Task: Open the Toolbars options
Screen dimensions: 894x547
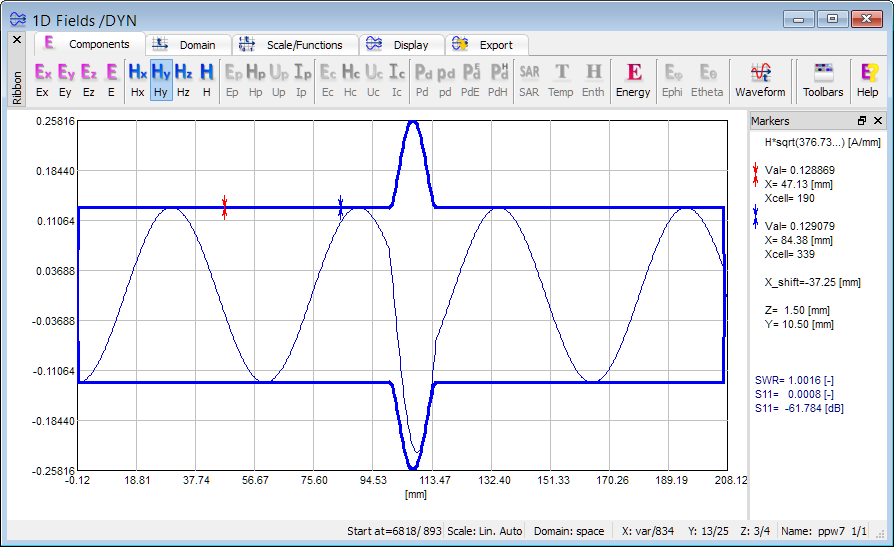Action: (x=823, y=79)
